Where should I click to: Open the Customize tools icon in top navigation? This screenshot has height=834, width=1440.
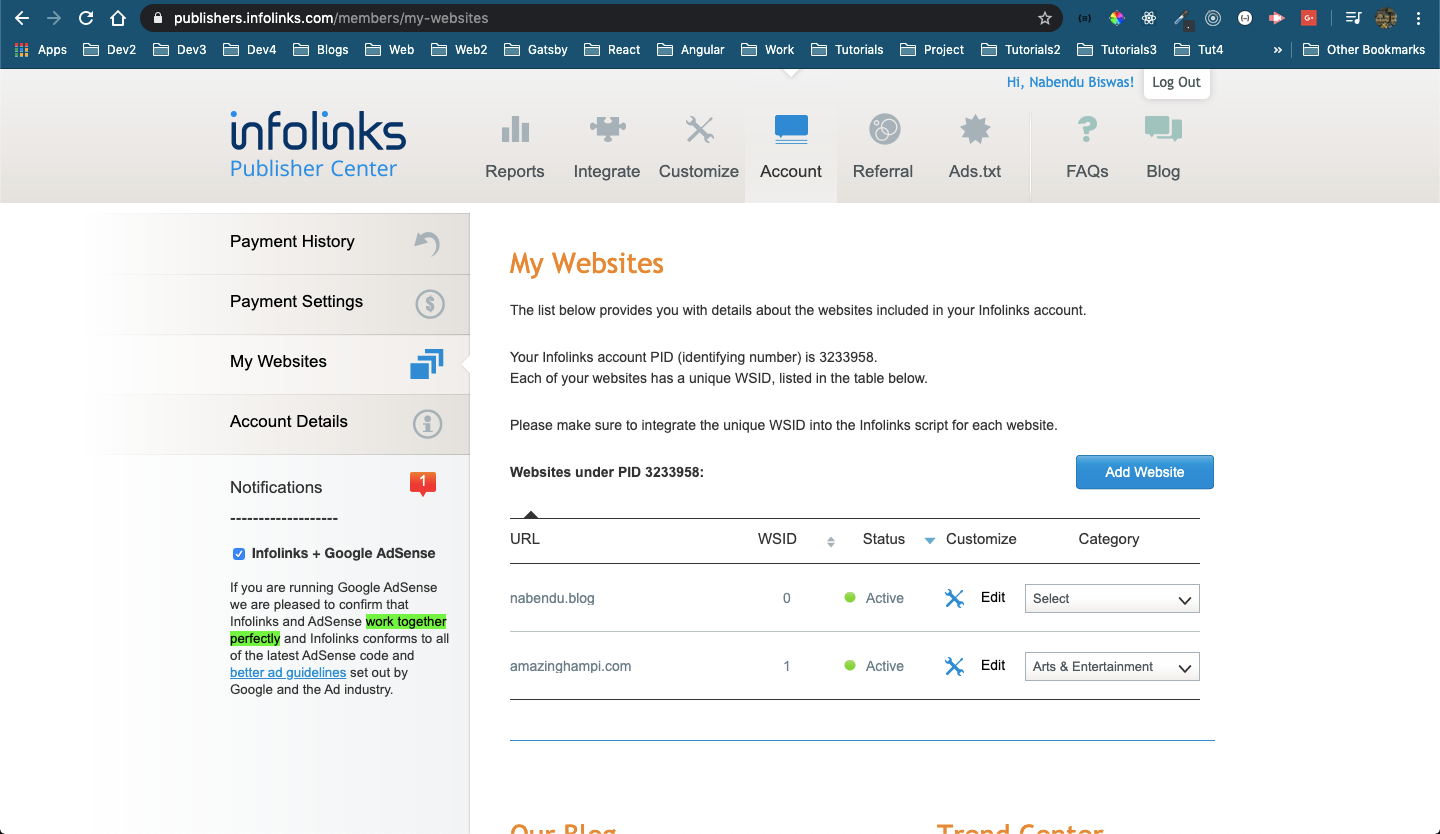point(699,129)
